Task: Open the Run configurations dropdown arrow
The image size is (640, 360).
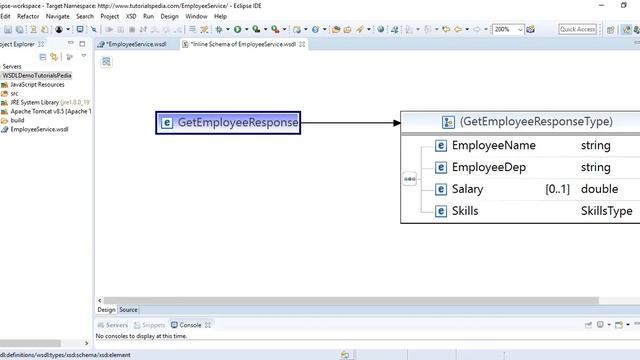Action: coord(246,29)
